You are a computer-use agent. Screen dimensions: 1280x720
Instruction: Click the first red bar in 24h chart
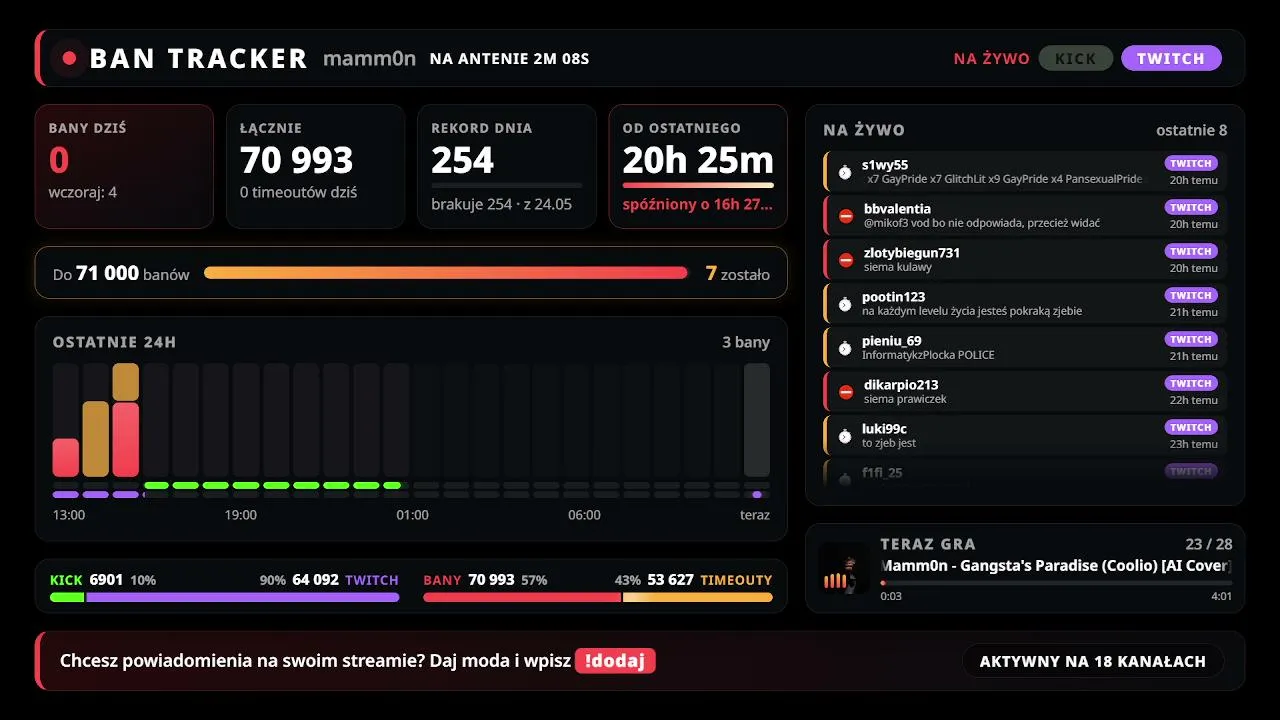pyautogui.click(x=65, y=457)
